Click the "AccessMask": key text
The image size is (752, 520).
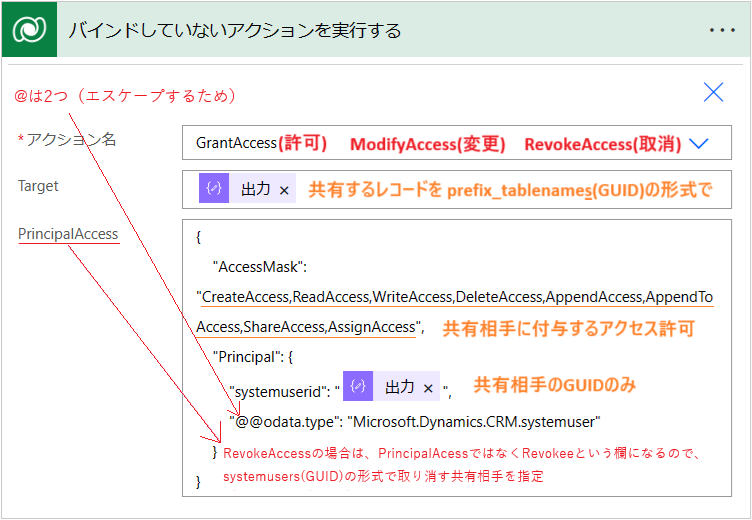[x=259, y=267]
